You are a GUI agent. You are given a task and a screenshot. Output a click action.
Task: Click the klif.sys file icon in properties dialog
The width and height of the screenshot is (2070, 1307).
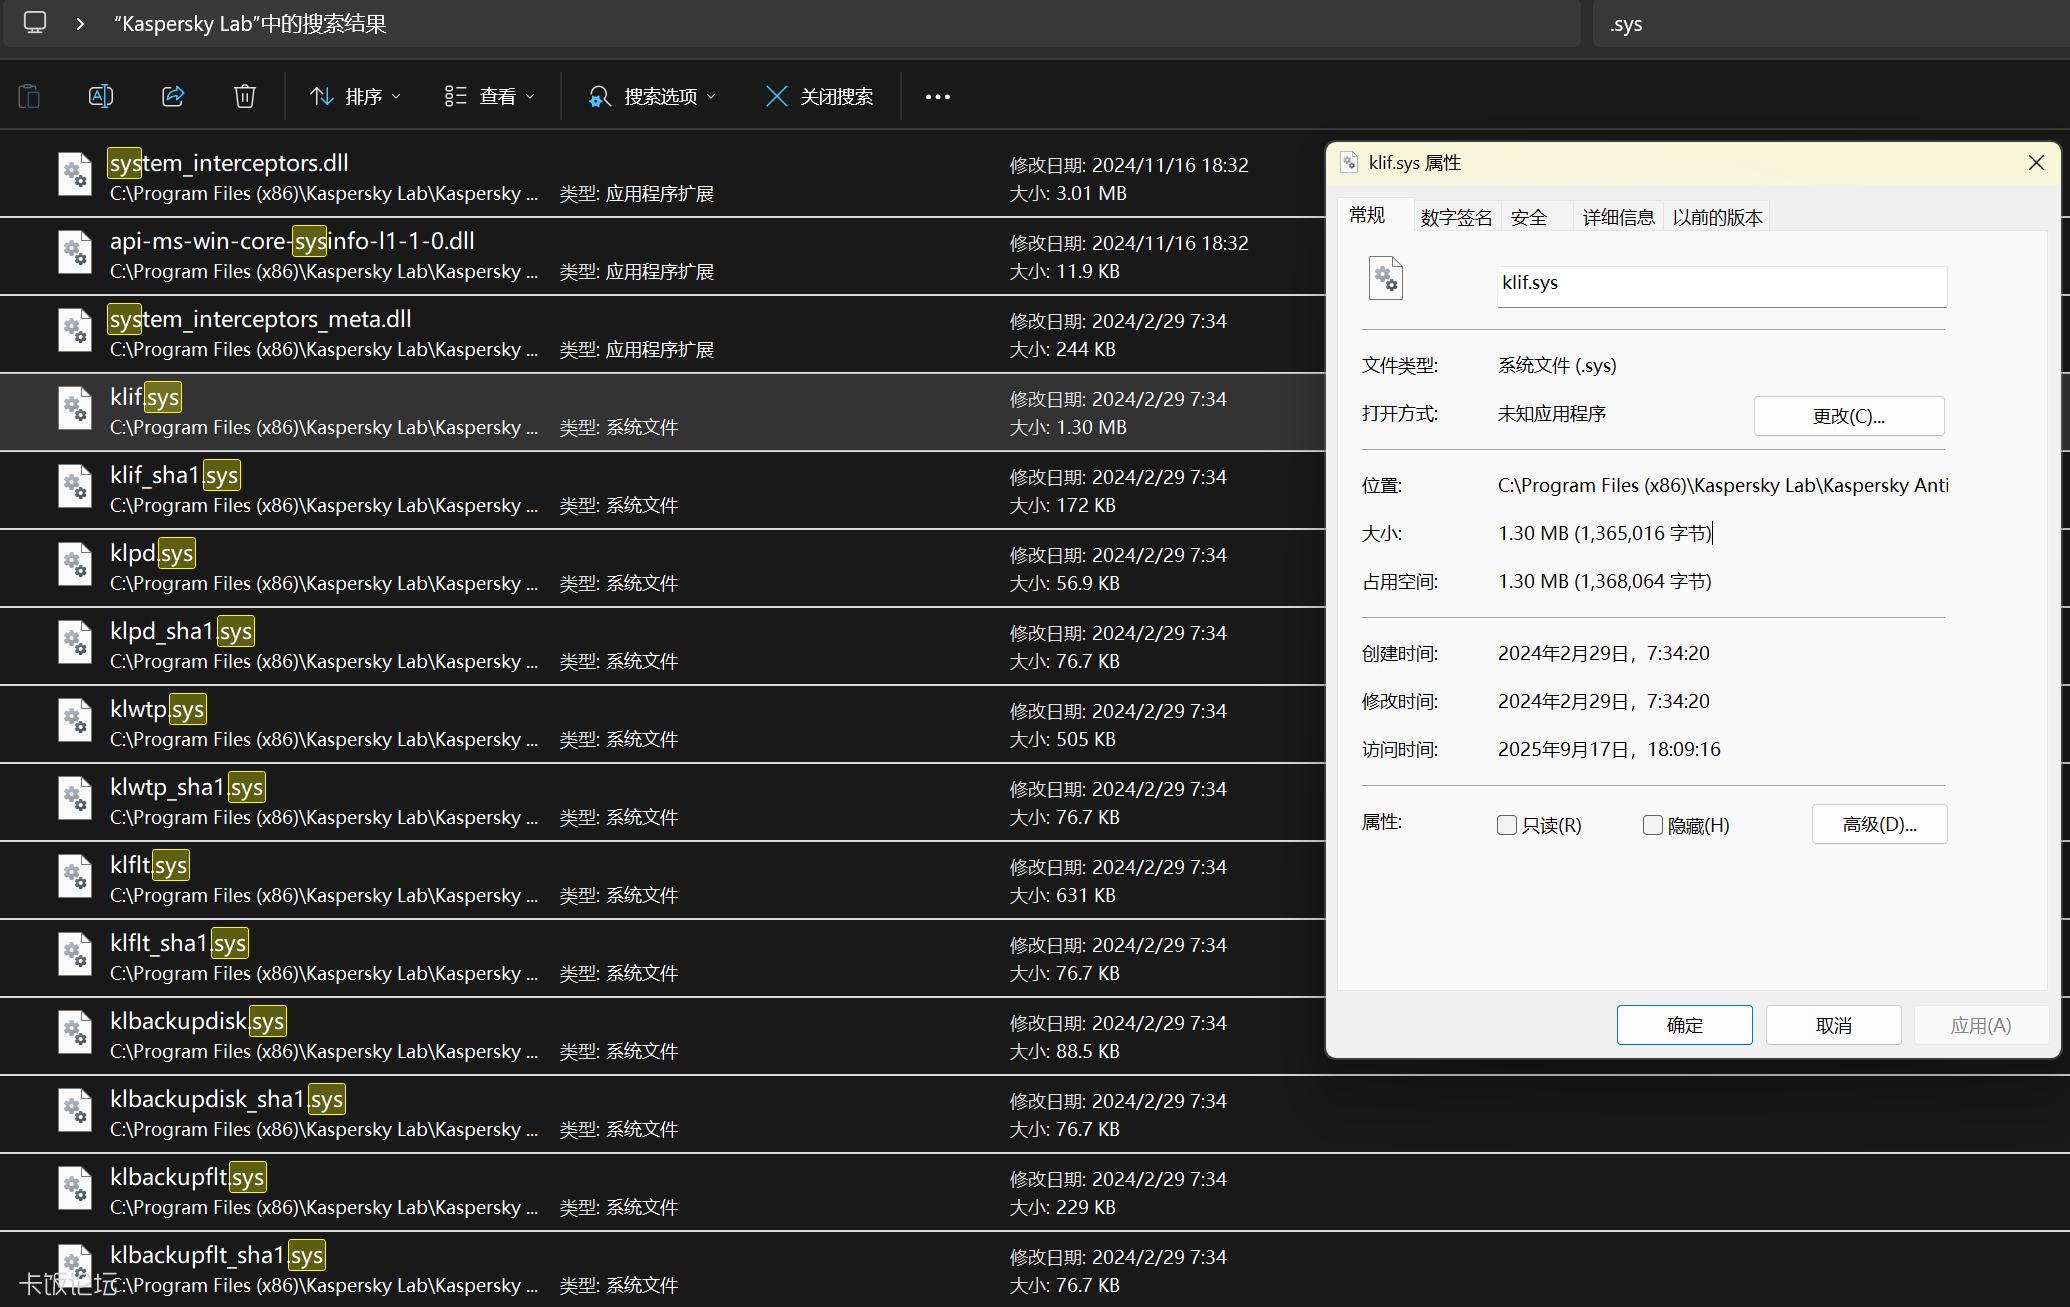[x=1386, y=278]
